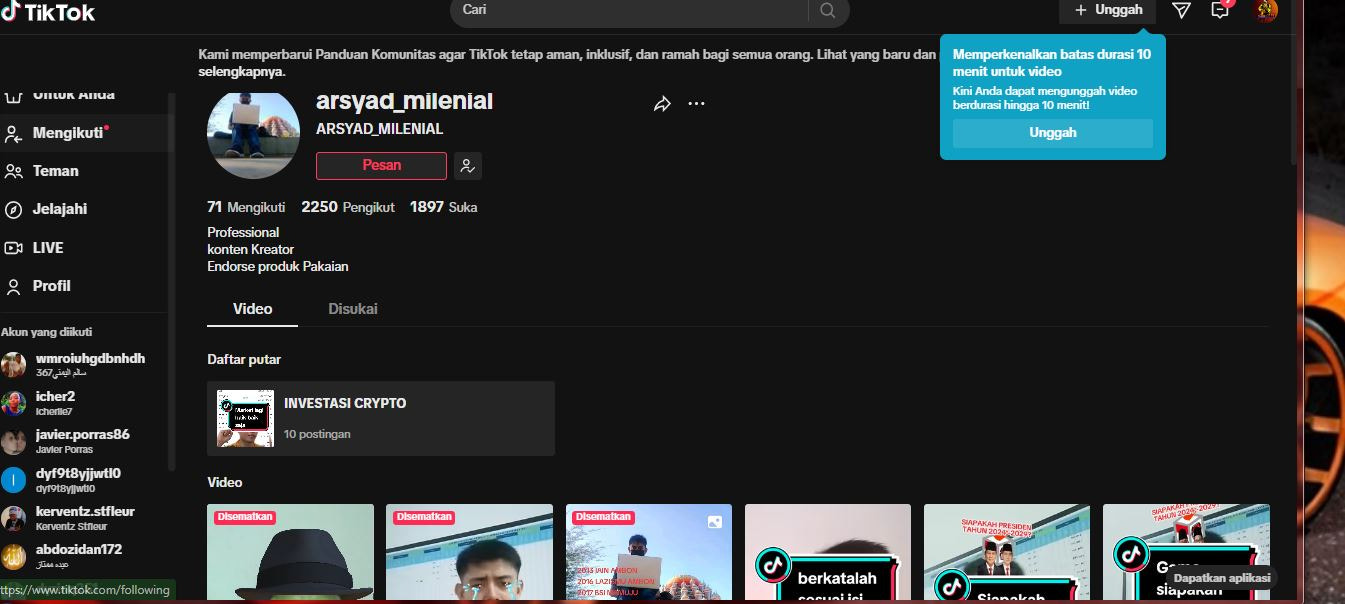1345x604 pixels.
Task: Open messages paper plane icon
Action: 1181,10
